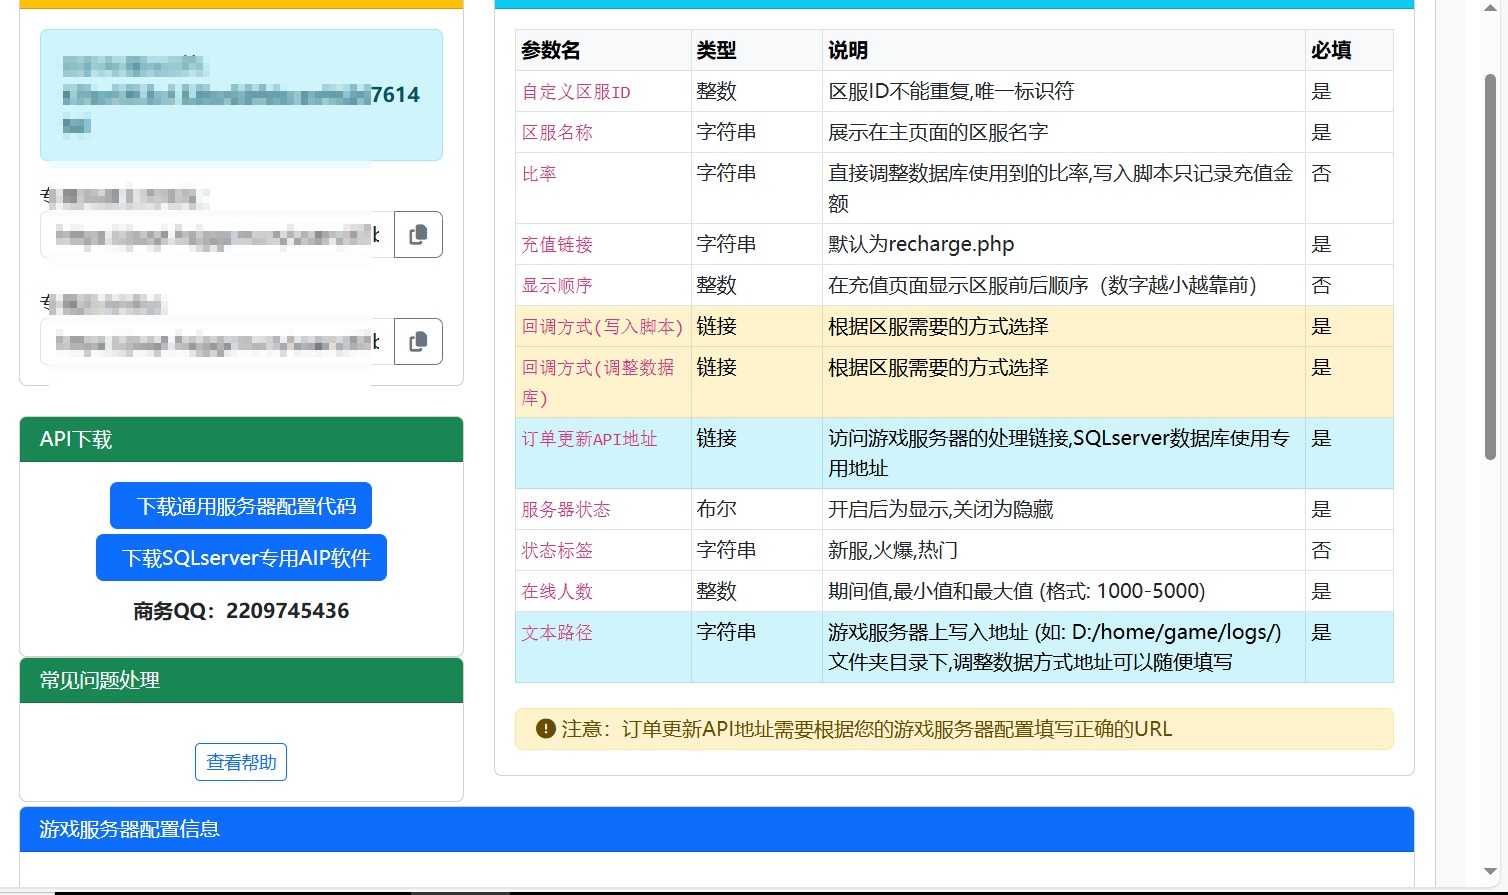Select the blue 游戏服务器配置信息 header bar
Viewport: 1508px width, 895px height.
click(716, 829)
